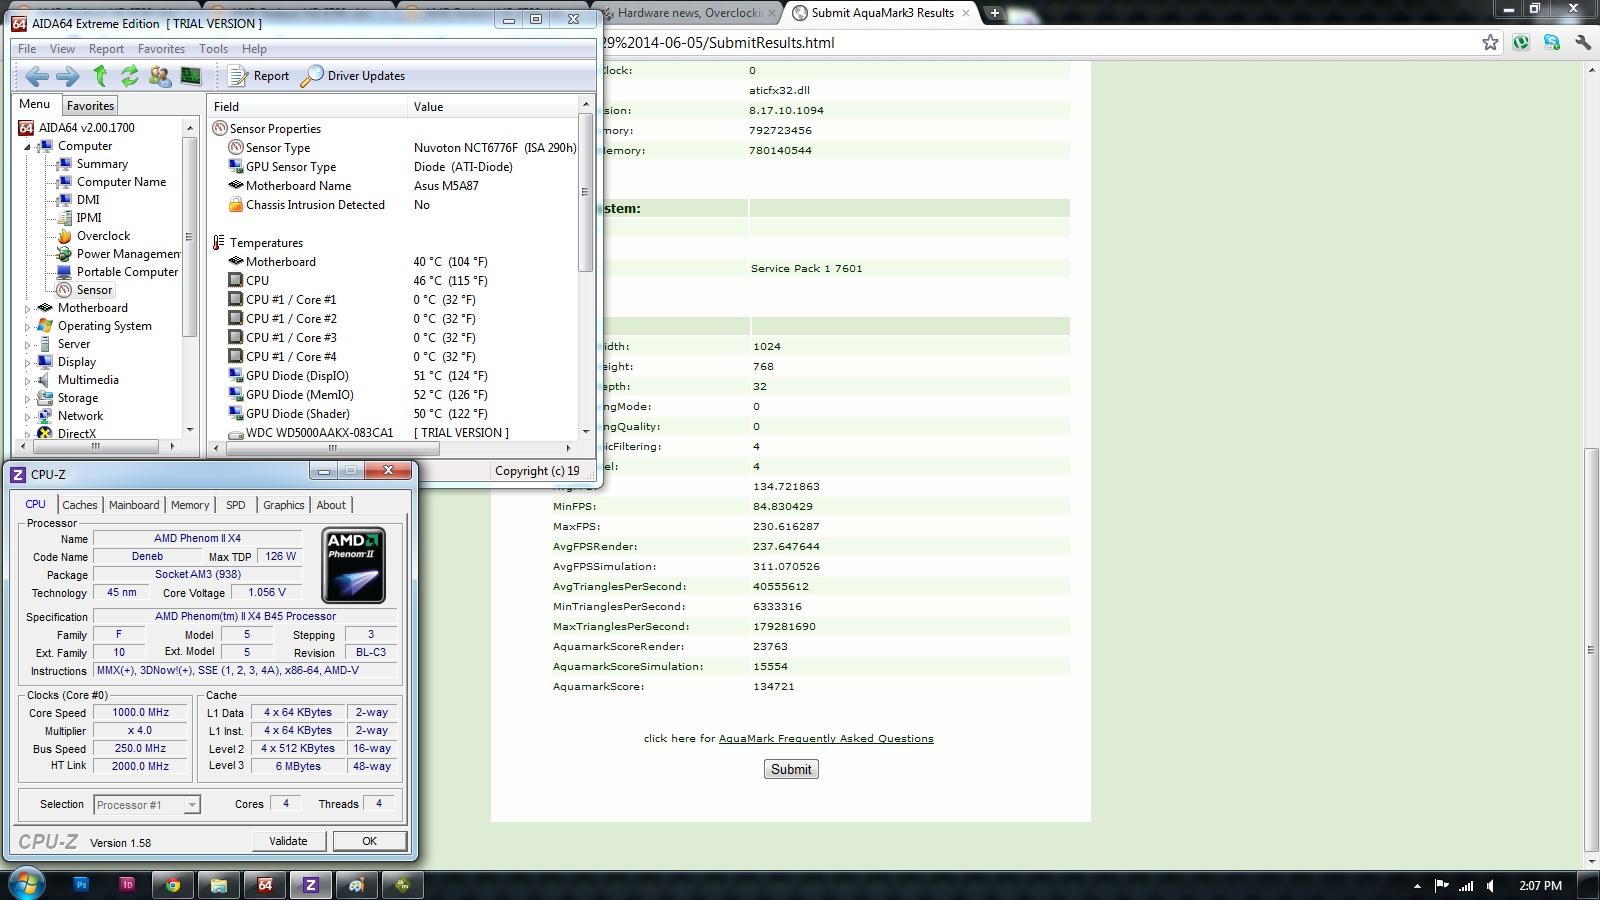Refresh AIDA64 with the green arrows icon
This screenshot has width=1600, height=900.
[130, 76]
